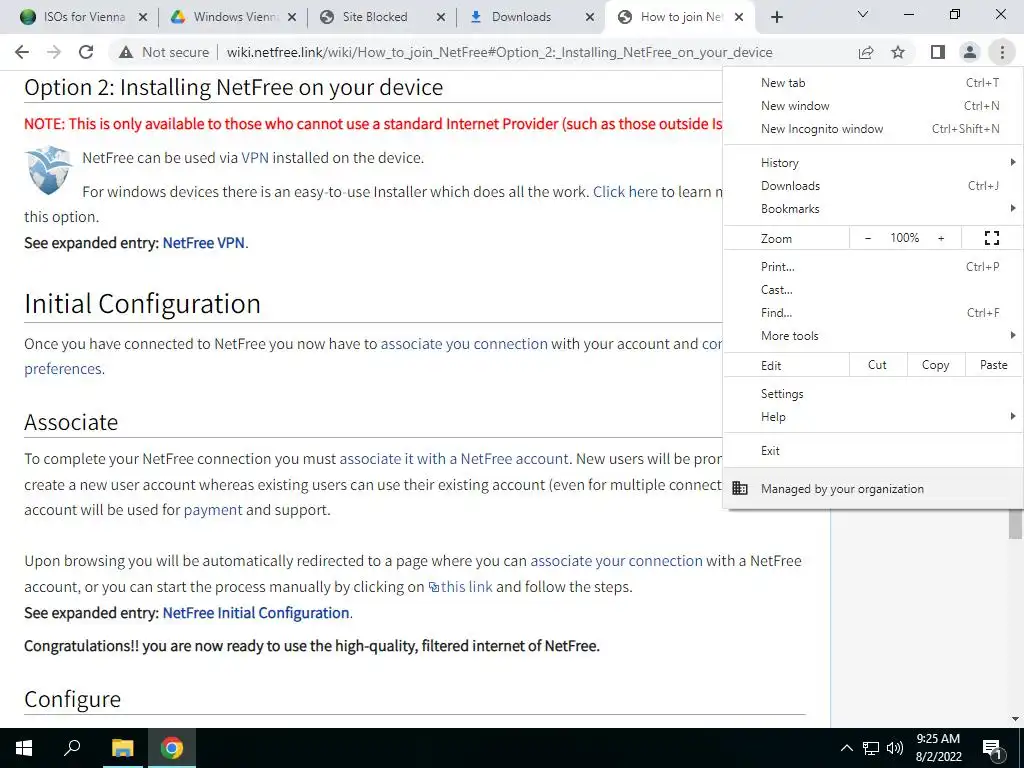Click Copy in the Edit row
Image resolution: width=1024 pixels, height=768 pixels.
pos(935,365)
